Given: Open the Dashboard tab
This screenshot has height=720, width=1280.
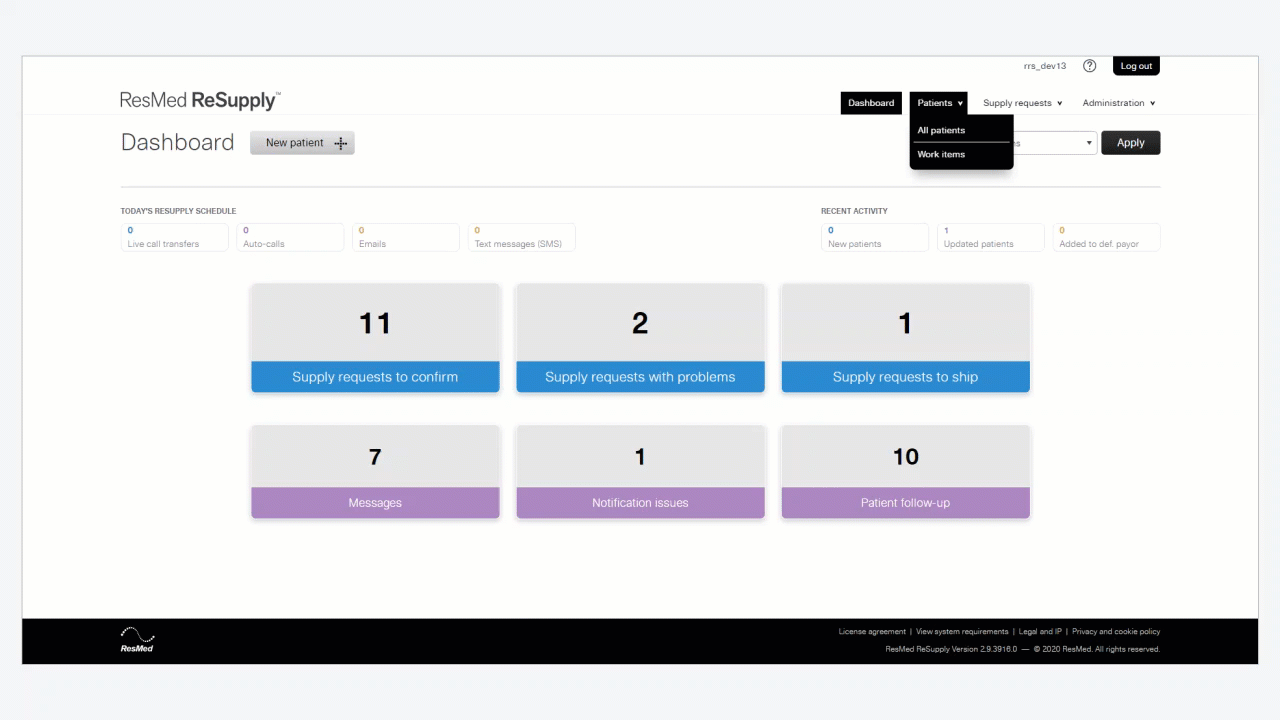Looking at the screenshot, I should click(x=871, y=103).
